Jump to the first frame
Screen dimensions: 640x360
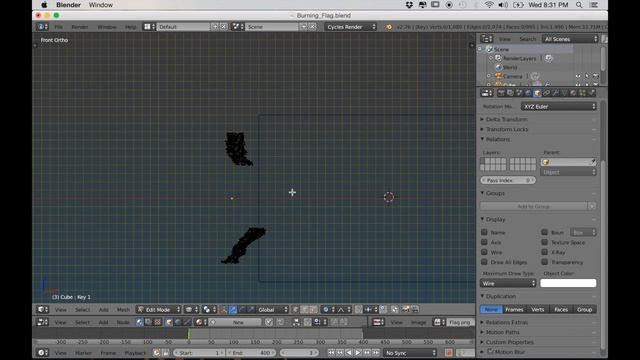pos(331,353)
